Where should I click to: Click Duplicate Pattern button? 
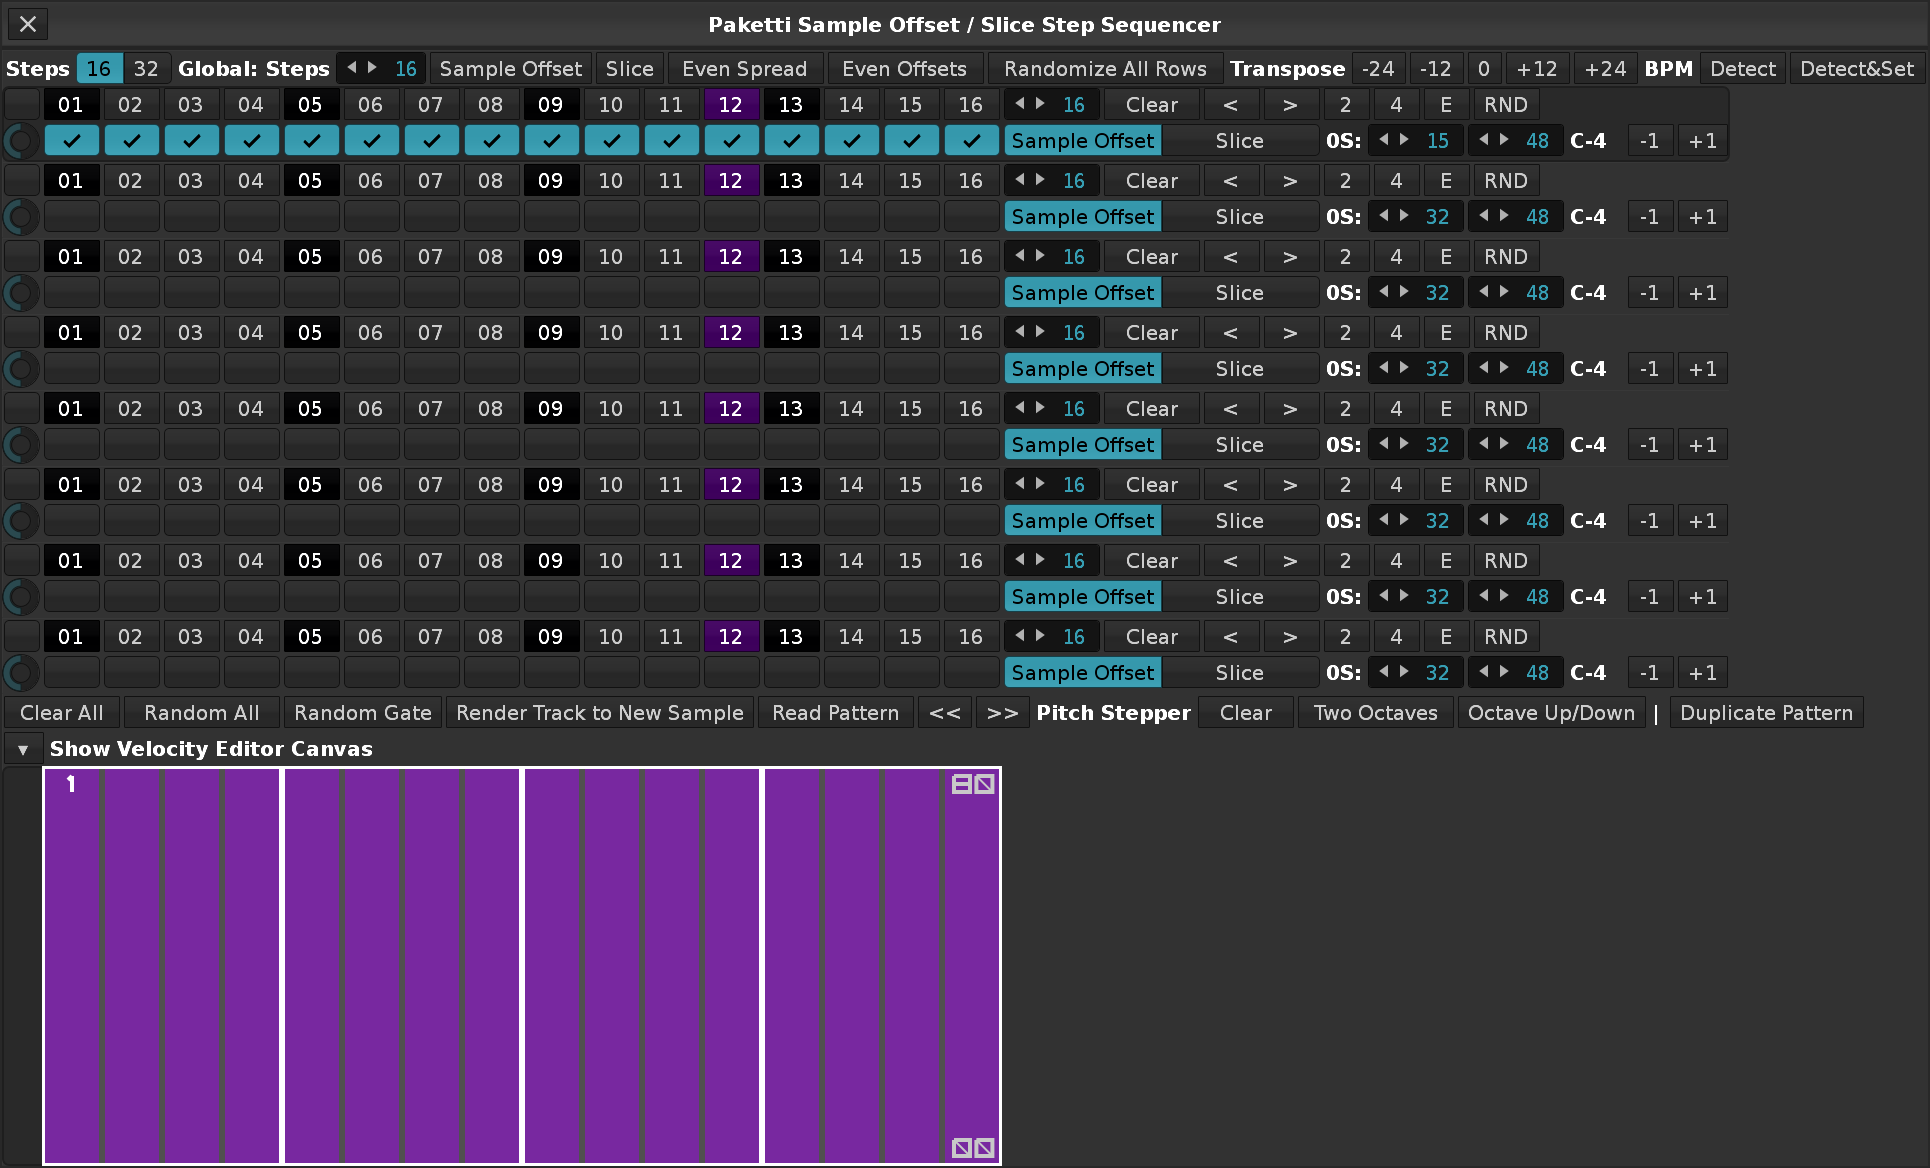point(1766,713)
